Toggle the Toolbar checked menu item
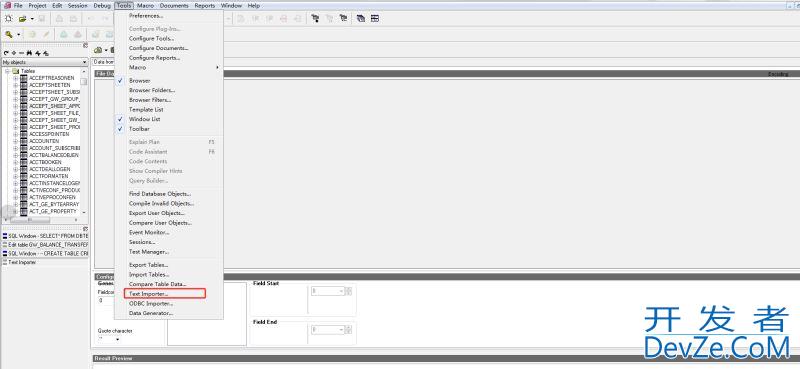The image size is (800, 369). click(x=139, y=129)
